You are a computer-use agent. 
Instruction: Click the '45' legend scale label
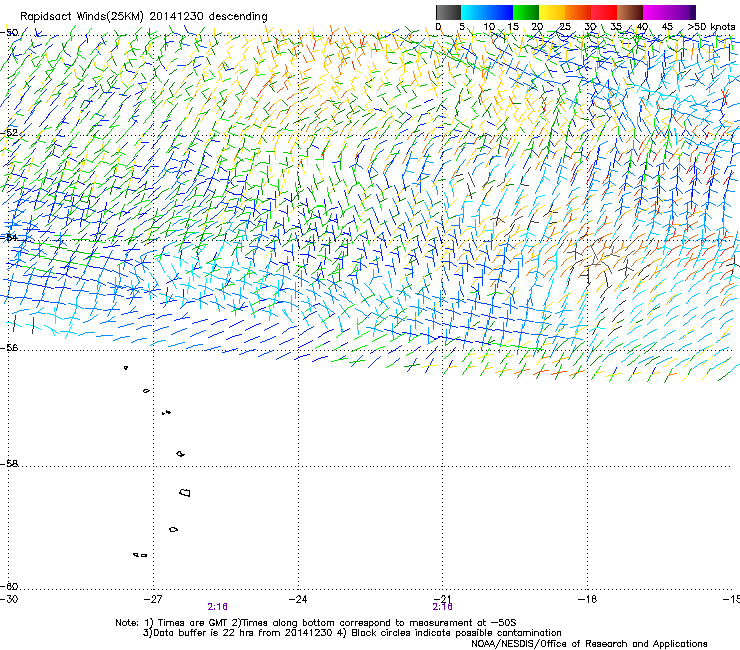click(667, 26)
